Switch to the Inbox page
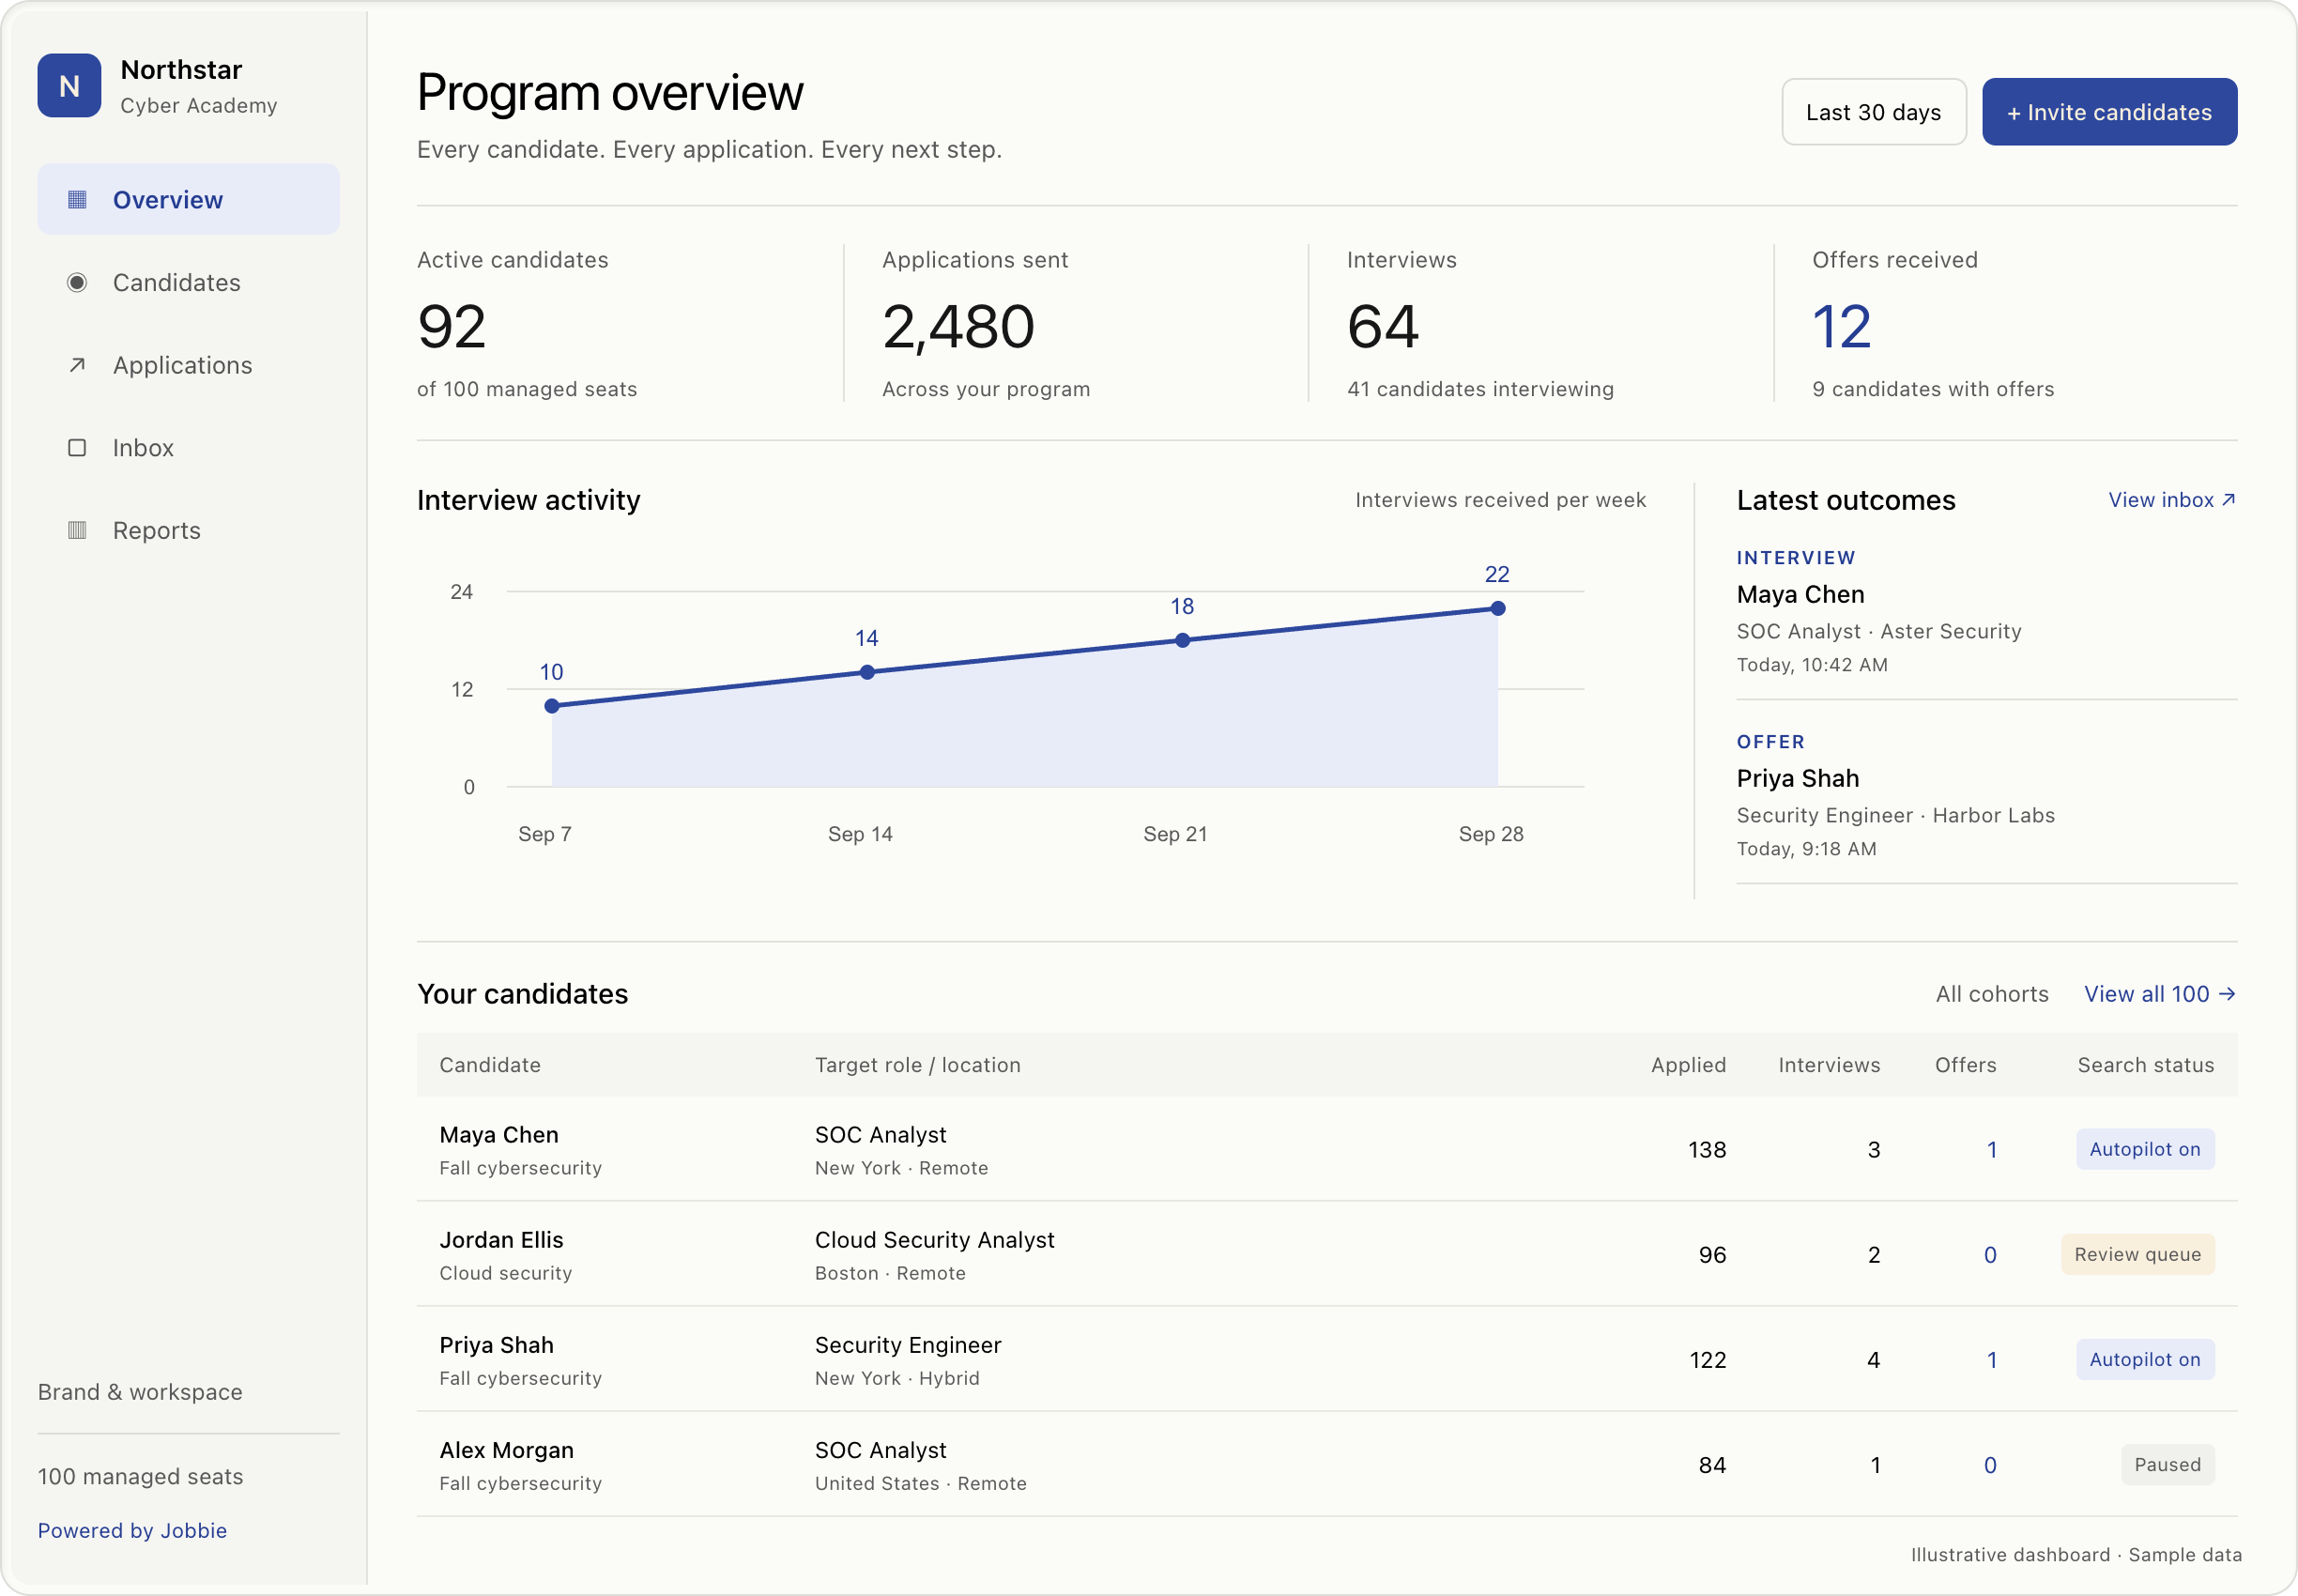 click(189, 448)
